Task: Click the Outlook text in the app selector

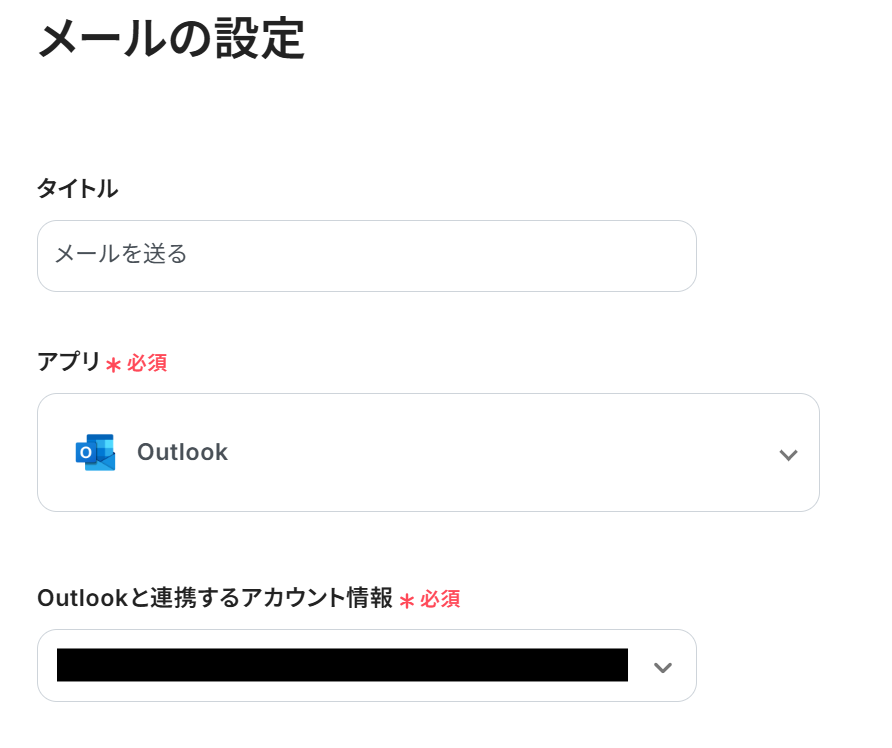Action: (x=182, y=452)
